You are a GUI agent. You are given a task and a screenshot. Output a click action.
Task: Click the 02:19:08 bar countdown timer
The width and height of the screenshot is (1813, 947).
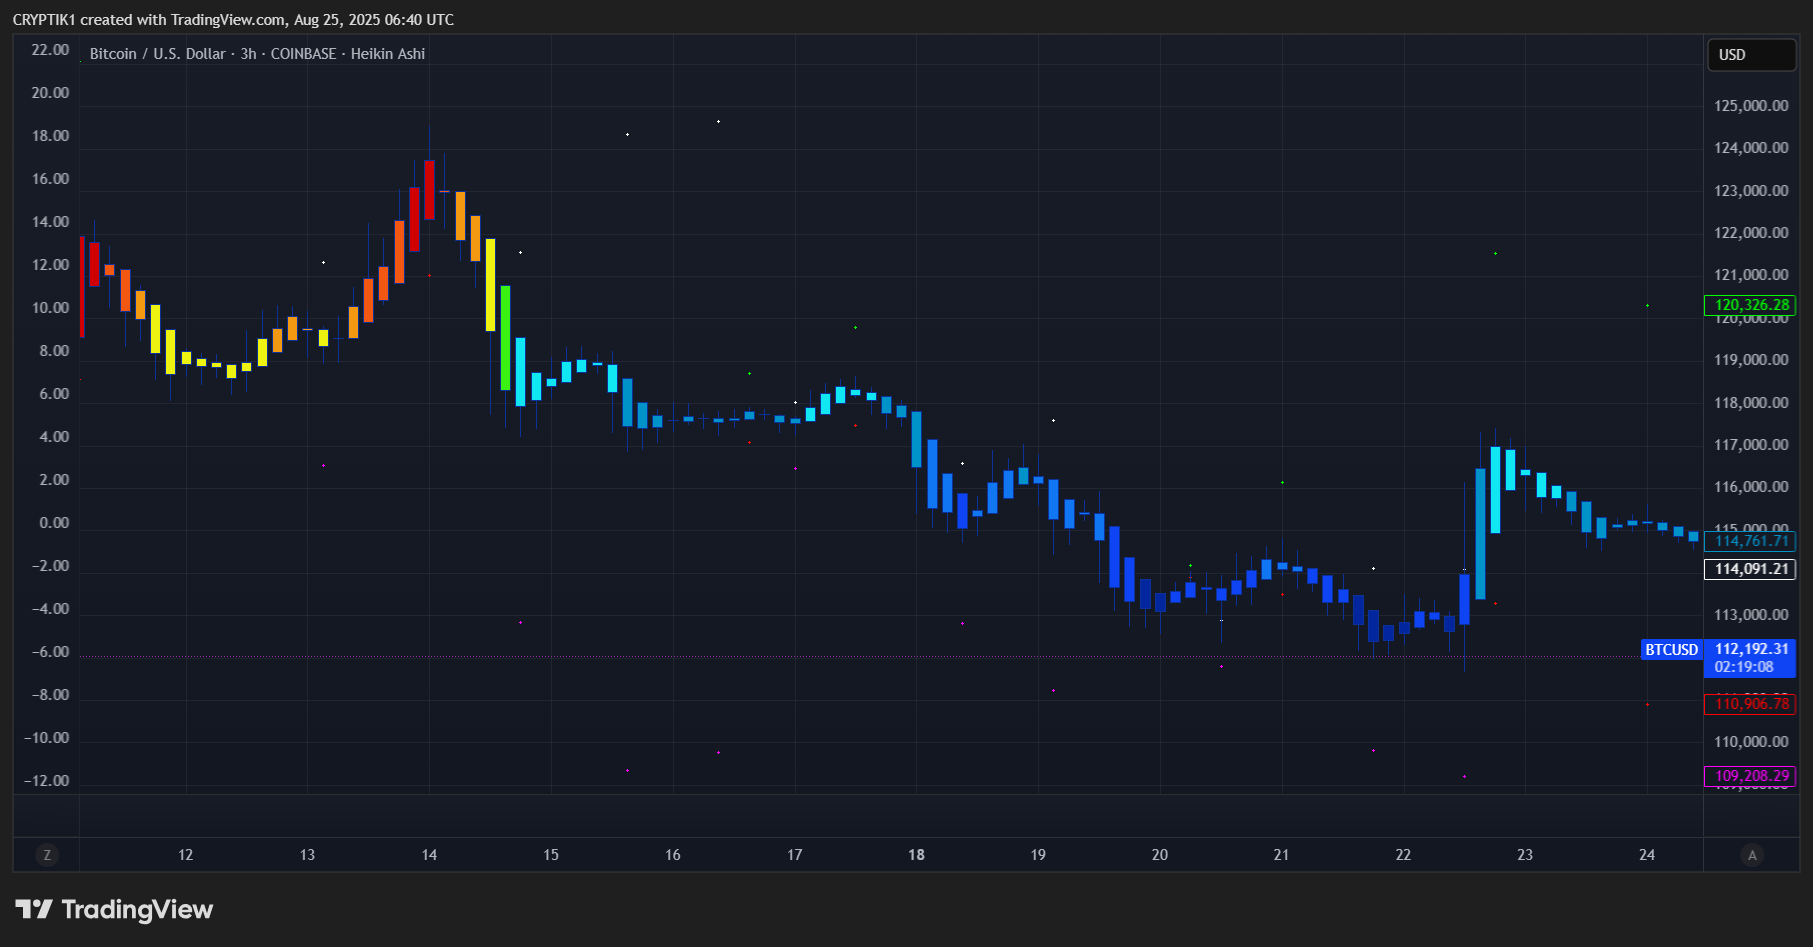click(1744, 667)
